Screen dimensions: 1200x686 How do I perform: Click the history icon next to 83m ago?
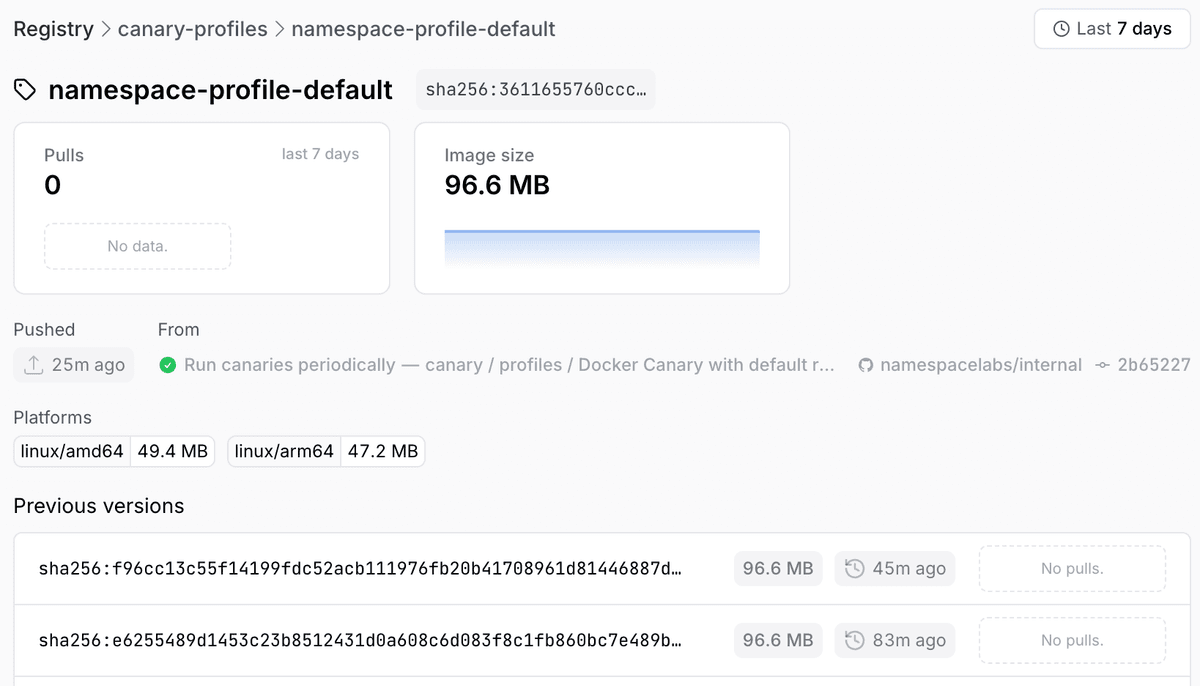pyautogui.click(x=854, y=640)
